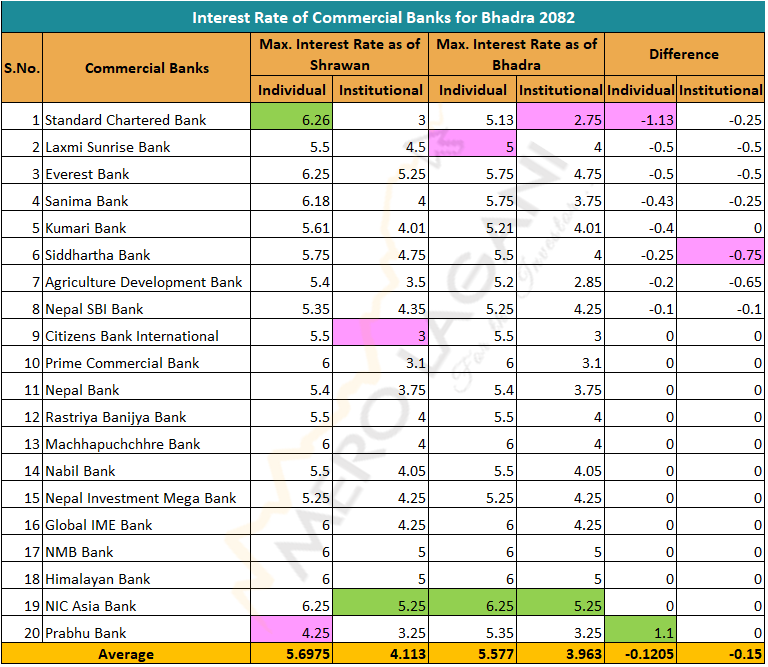Click the 'Machhapuchchhre Bank' name cell

[146, 440]
